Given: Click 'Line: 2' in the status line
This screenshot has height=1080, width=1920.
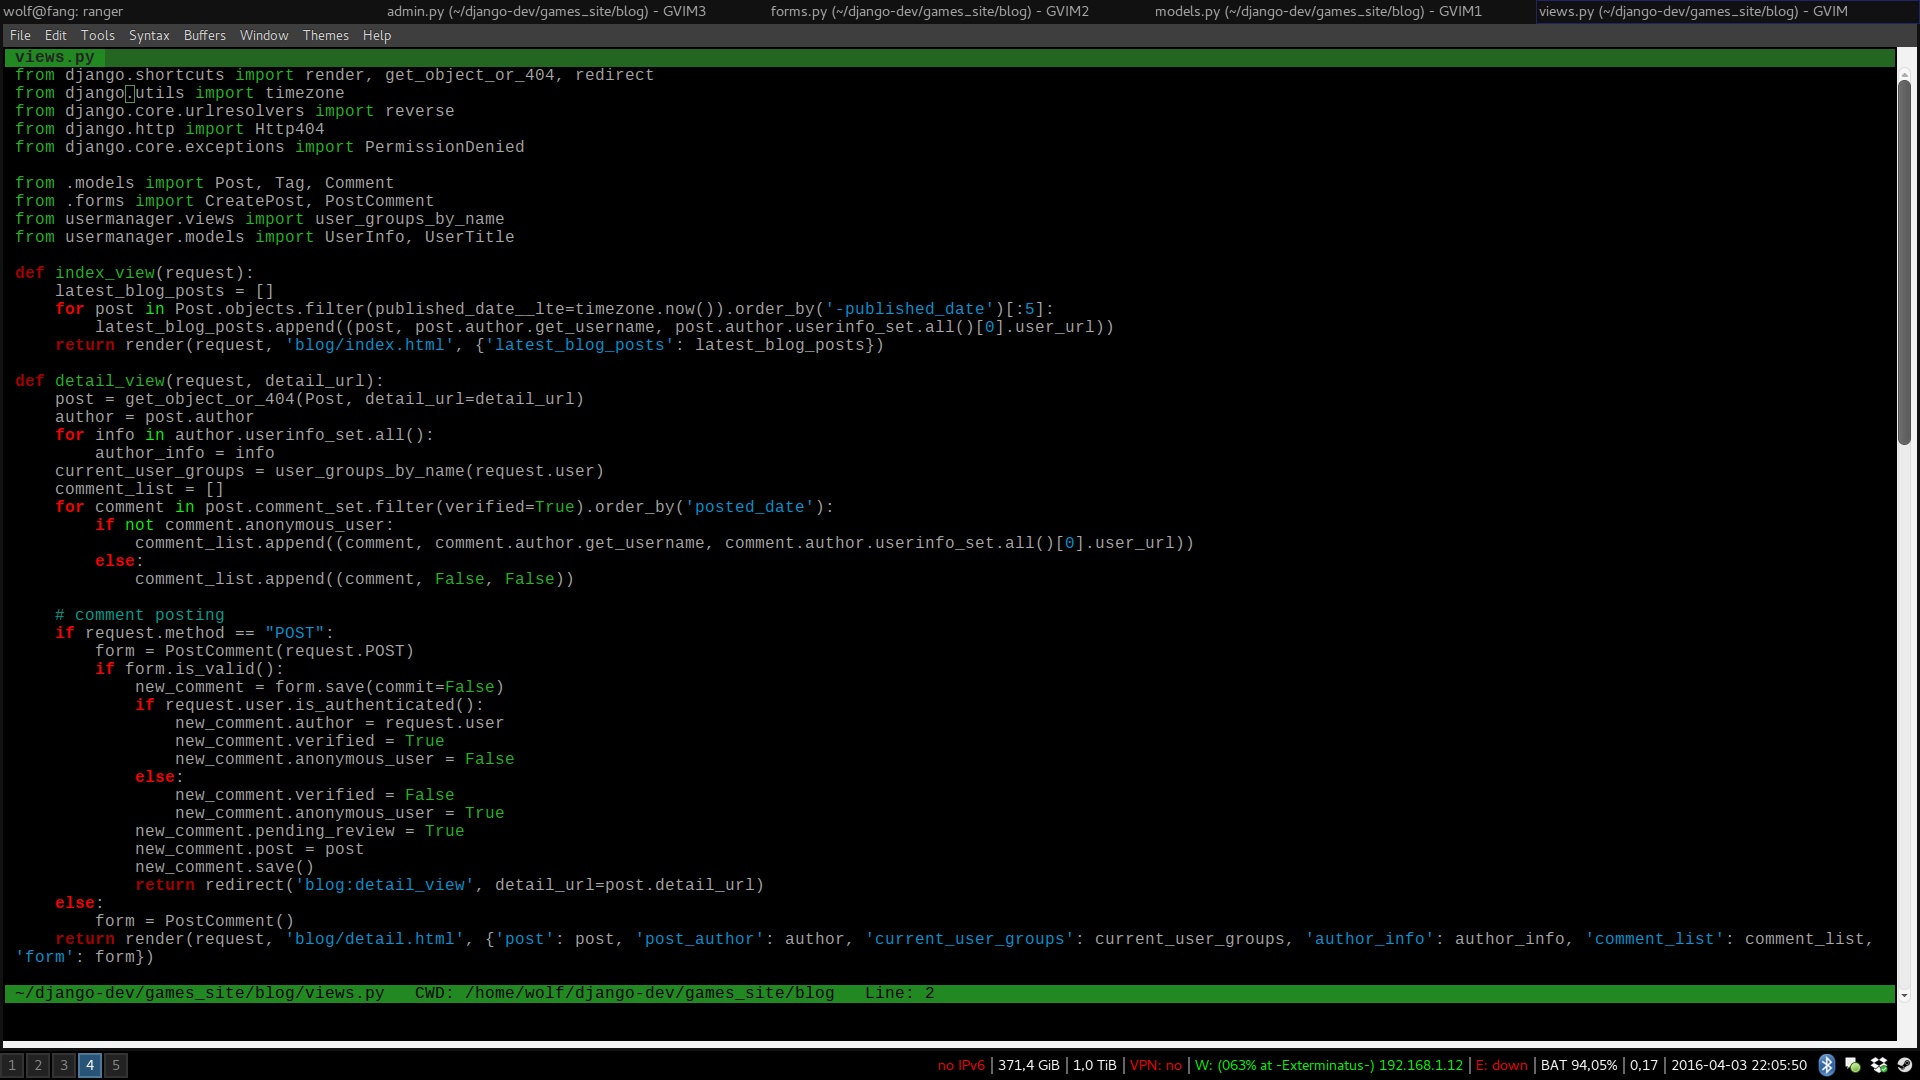Looking at the screenshot, I should [x=899, y=993].
